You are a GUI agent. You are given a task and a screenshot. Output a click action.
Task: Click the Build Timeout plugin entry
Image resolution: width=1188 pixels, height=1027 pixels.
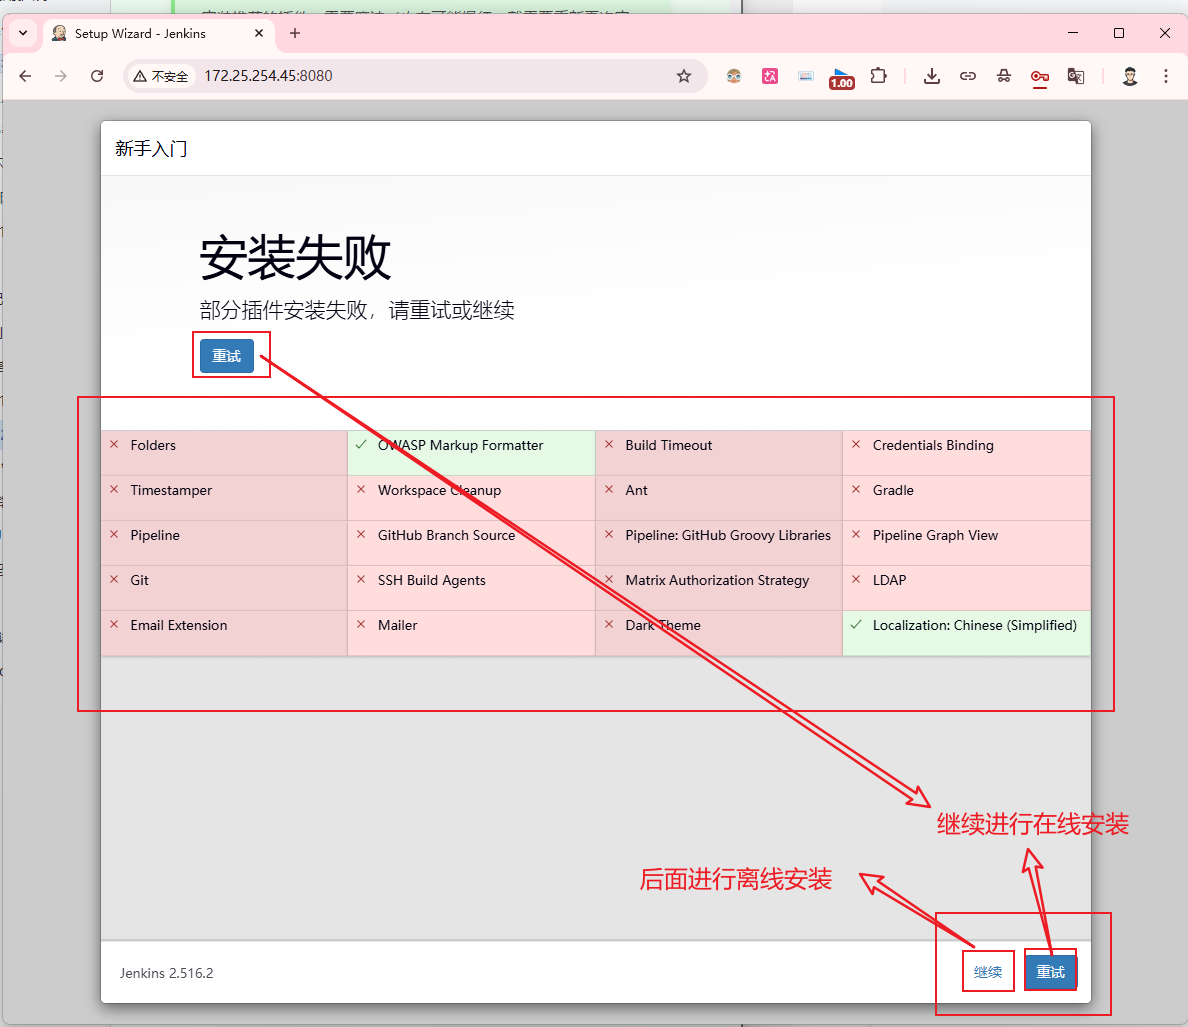(x=719, y=453)
